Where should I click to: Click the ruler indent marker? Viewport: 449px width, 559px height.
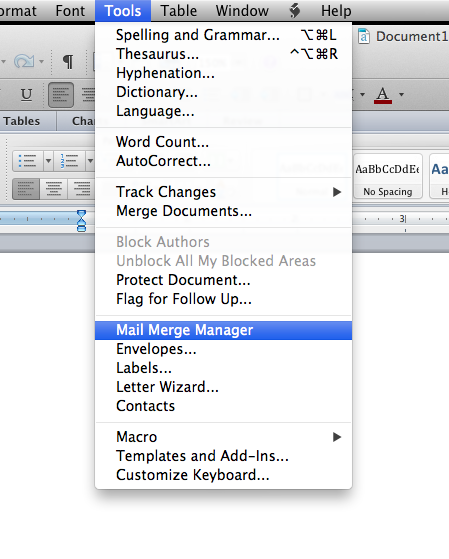tap(81, 220)
